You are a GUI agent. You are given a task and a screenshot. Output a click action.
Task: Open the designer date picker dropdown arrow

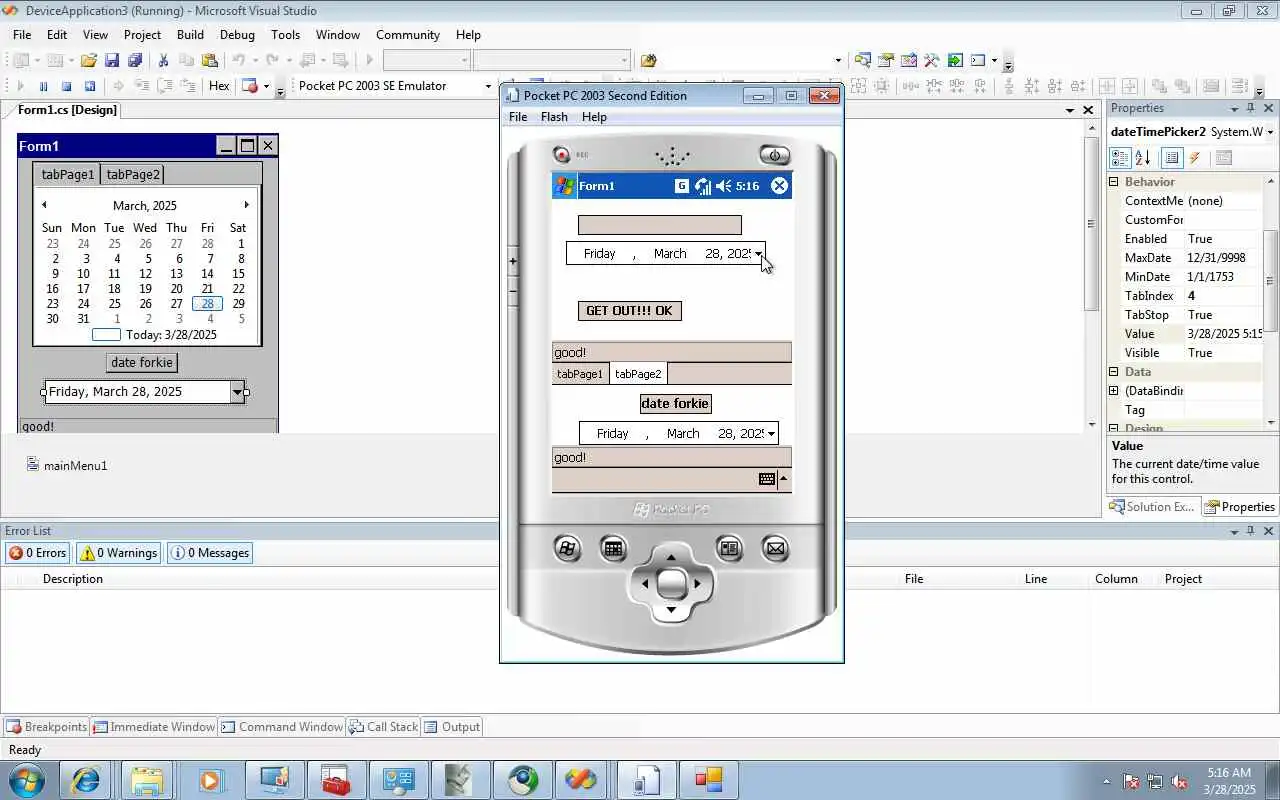click(x=237, y=392)
